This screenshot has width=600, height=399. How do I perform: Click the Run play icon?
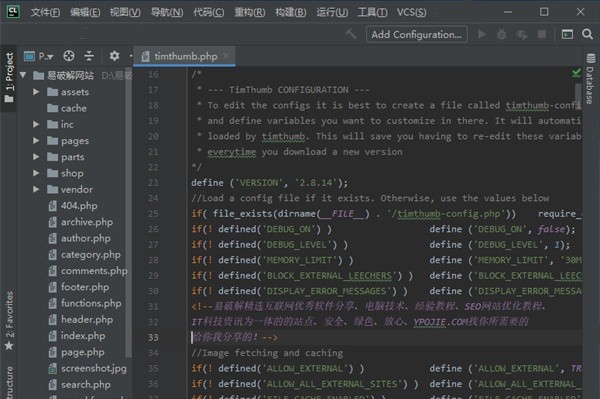coord(482,34)
